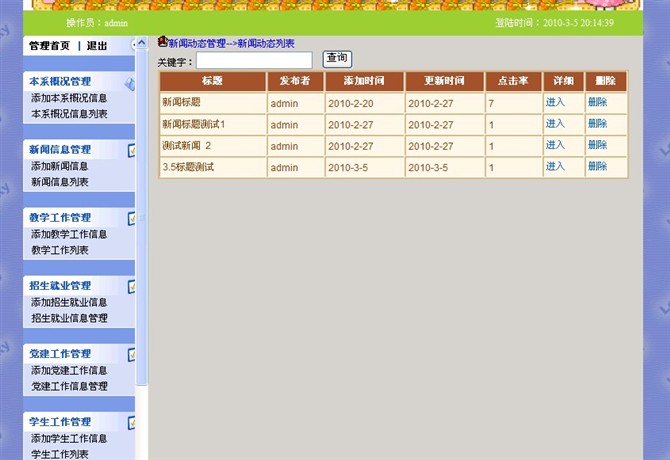Screen dimensions: 670x460
Task: Click sidebar scroll up arrow
Action: [x=142, y=43]
